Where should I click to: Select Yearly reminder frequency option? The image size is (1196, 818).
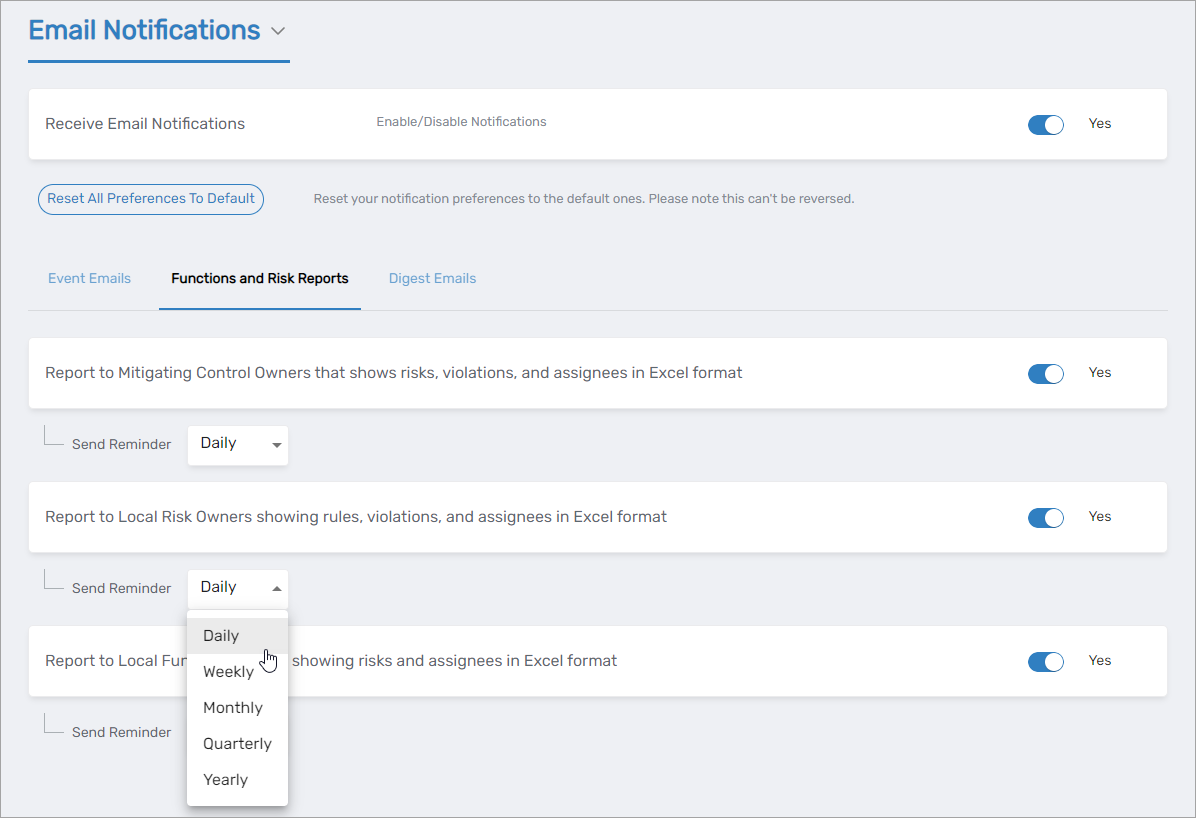pyautogui.click(x=224, y=779)
